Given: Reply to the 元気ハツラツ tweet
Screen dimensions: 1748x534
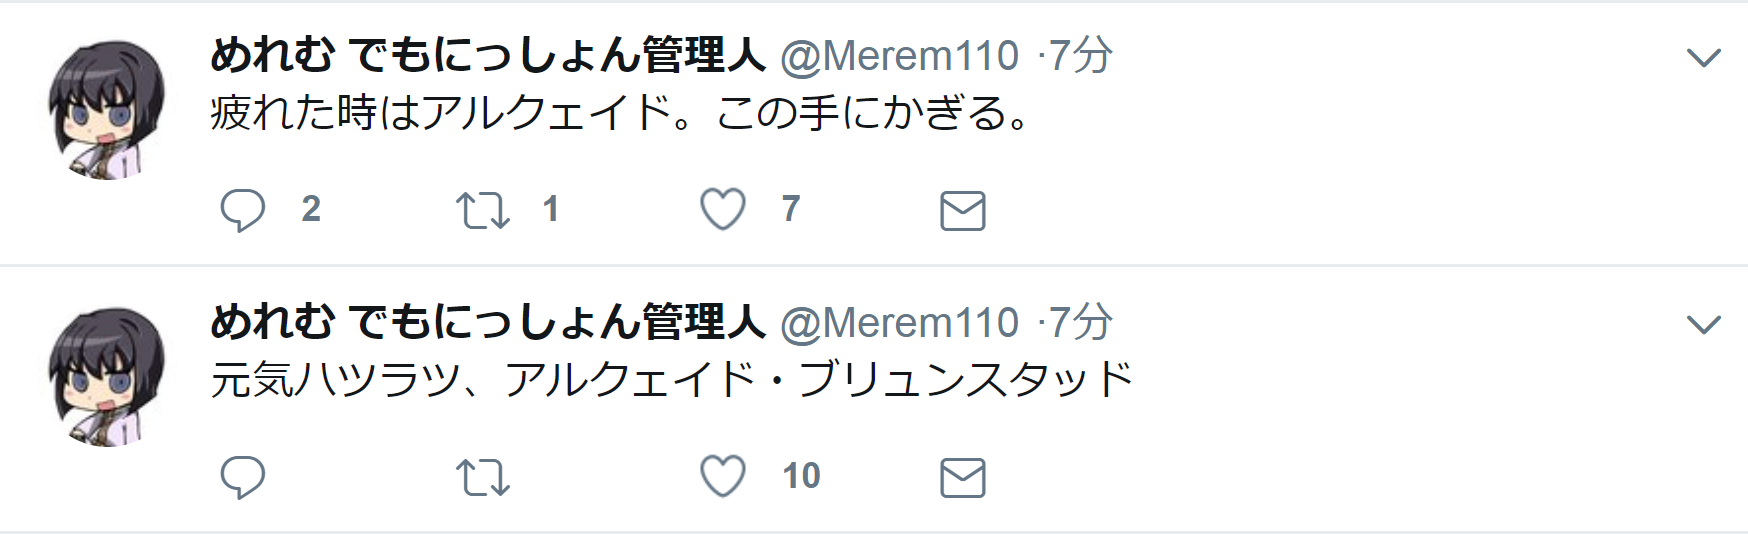Looking at the screenshot, I should coord(243,477).
